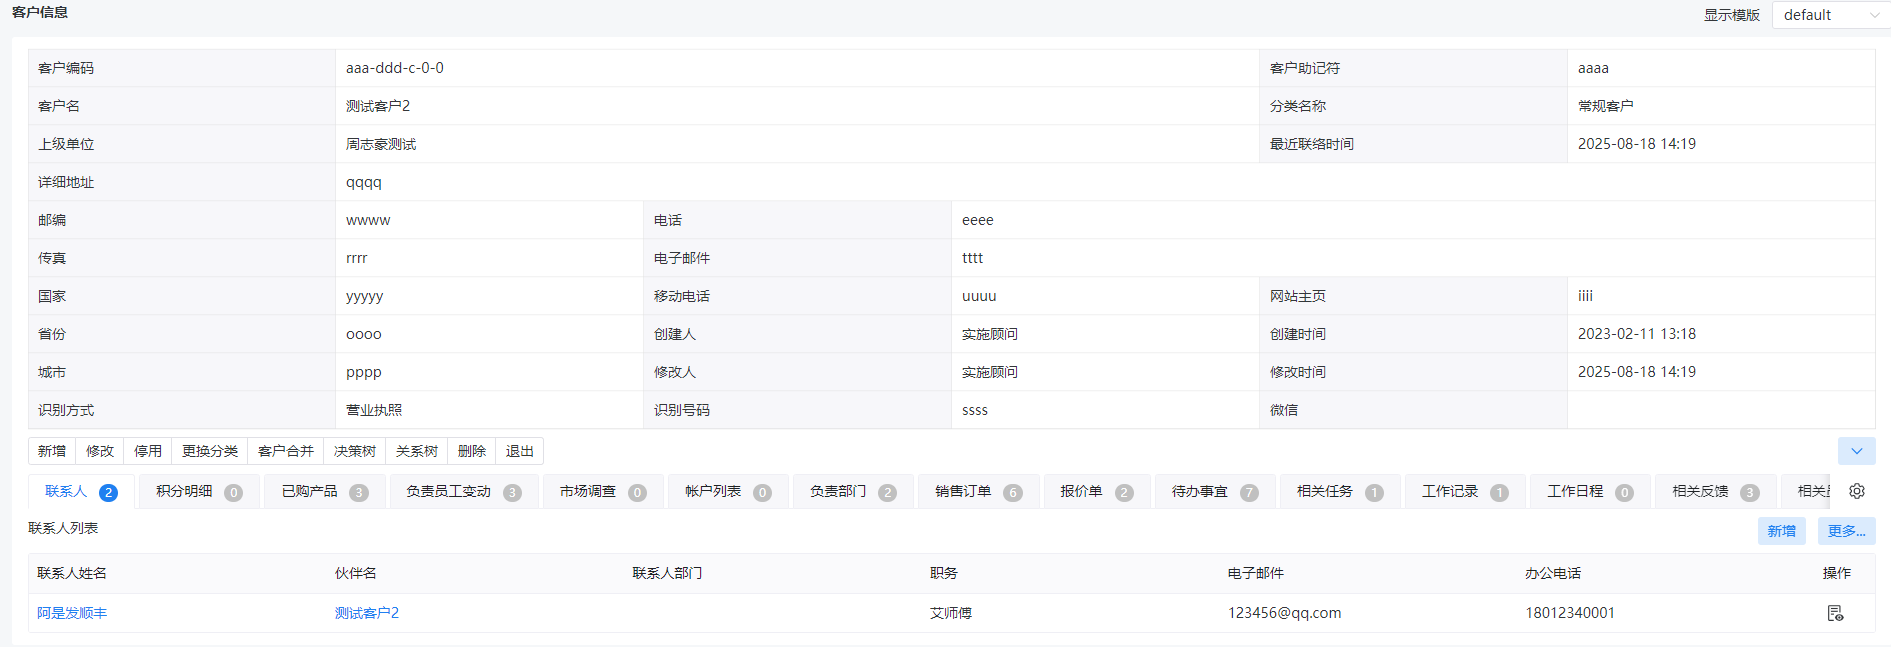Open the 工作记录 tab
Screen dimensions: 1891x647
coord(1464,492)
